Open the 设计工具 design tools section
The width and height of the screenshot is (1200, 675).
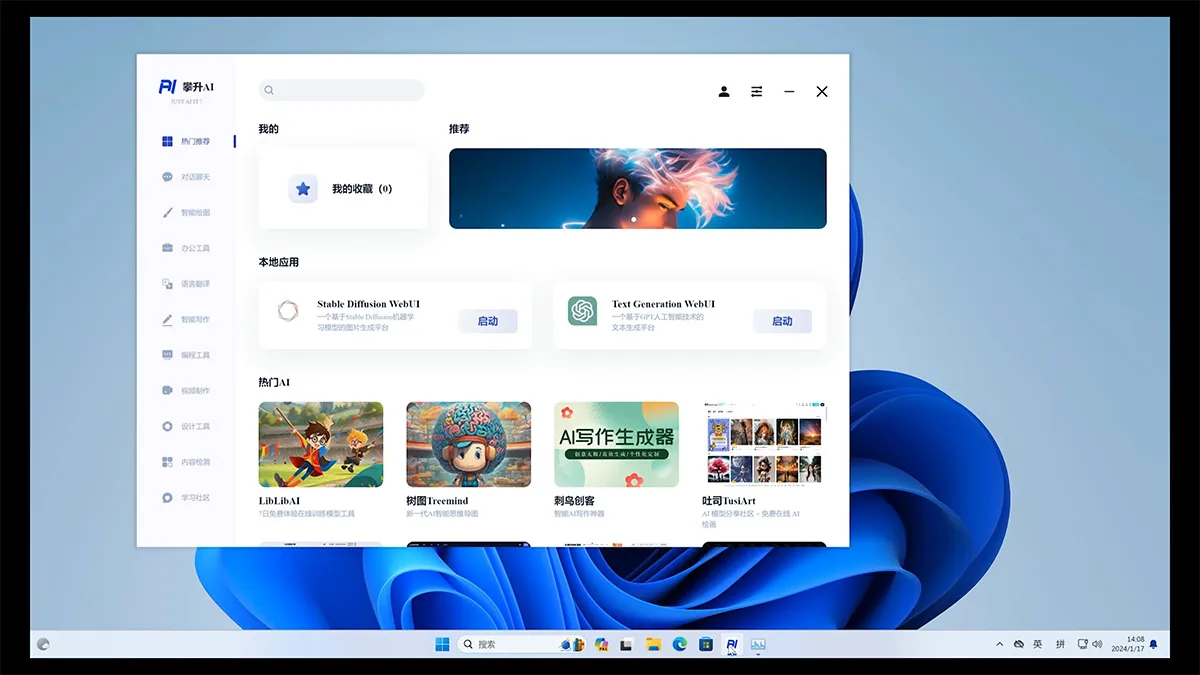(x=186, y=426)
